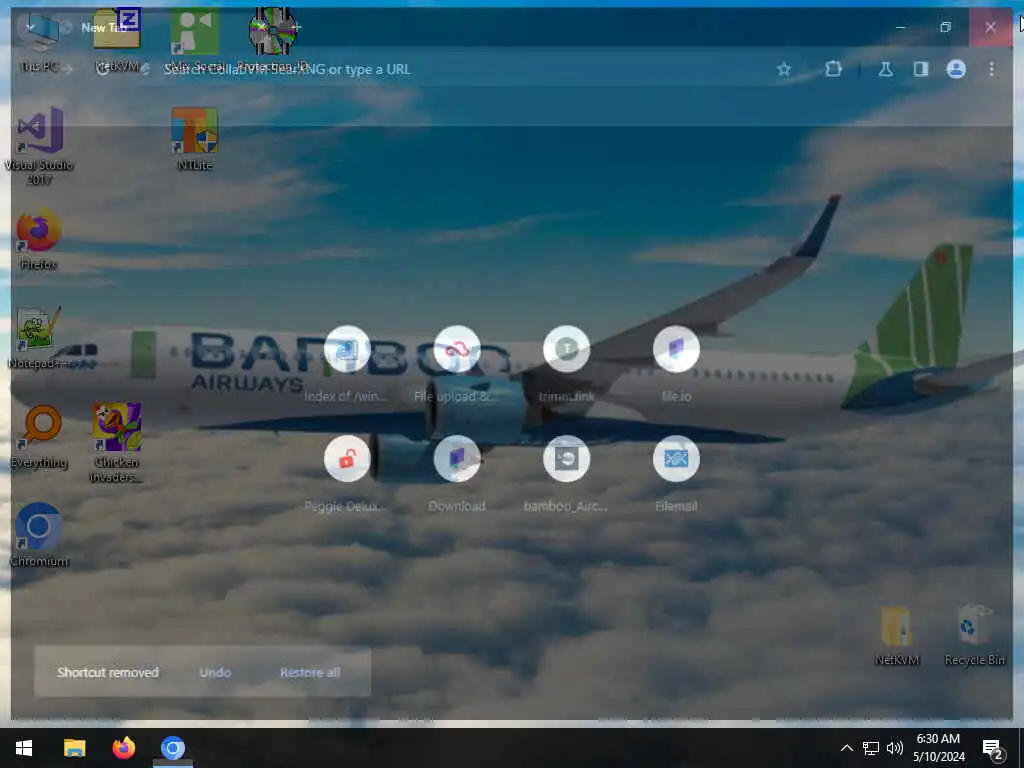Open the file.io shortcut tile

pos(676,363)
